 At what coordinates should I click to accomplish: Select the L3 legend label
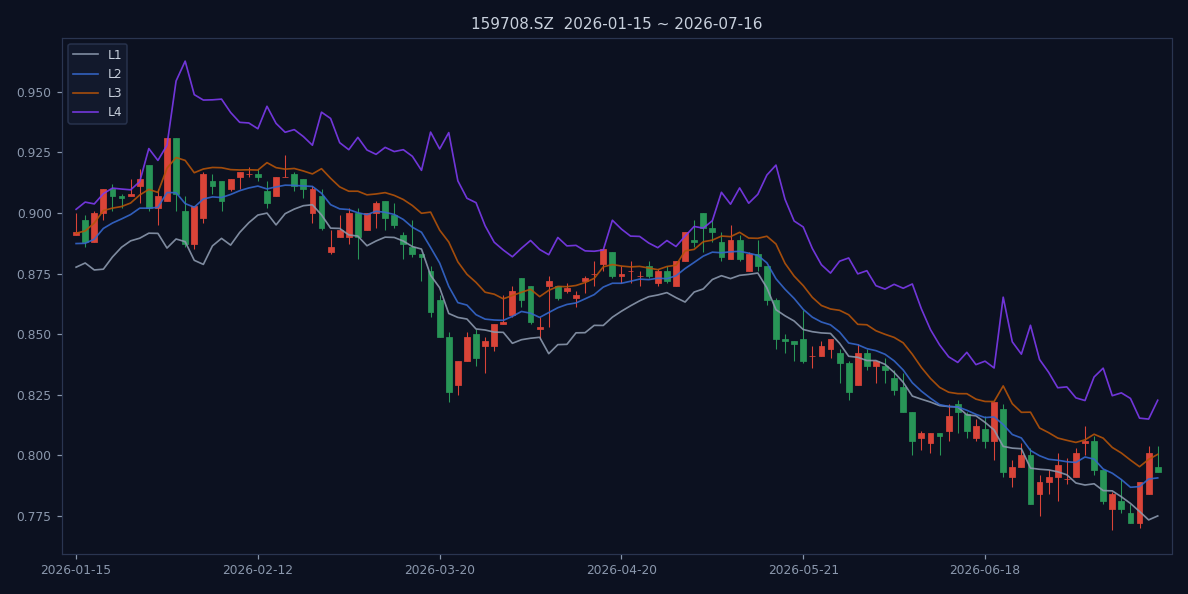pyautogui.click(x=114, y=92)
